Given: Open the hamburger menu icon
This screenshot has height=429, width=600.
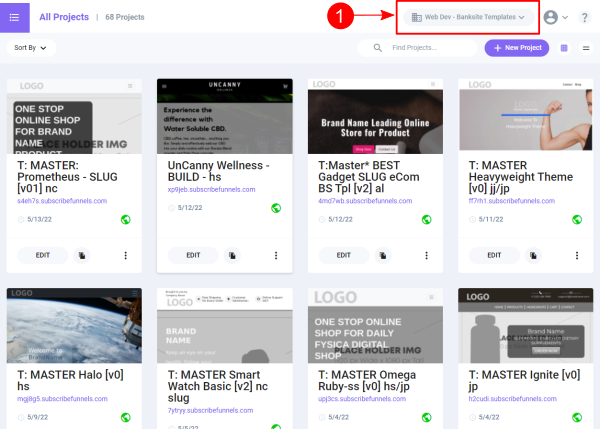Looking at the screenshot, I should pos(14,16).
